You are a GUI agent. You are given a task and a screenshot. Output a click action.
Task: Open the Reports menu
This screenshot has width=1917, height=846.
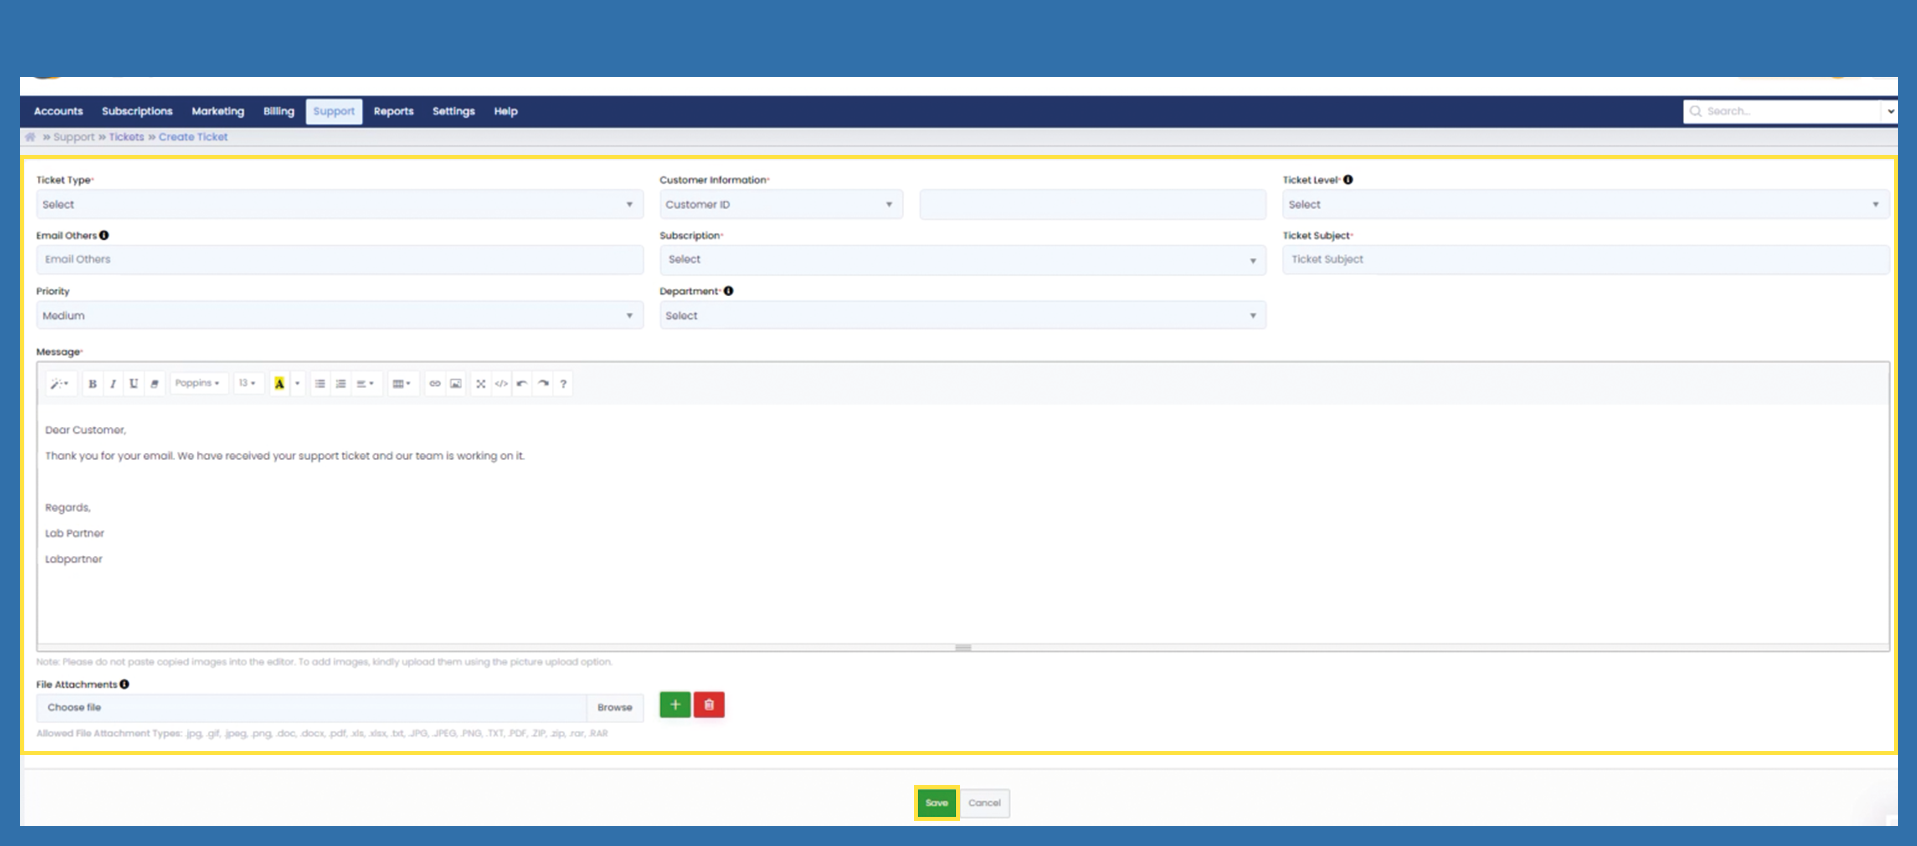coord(393,112)
